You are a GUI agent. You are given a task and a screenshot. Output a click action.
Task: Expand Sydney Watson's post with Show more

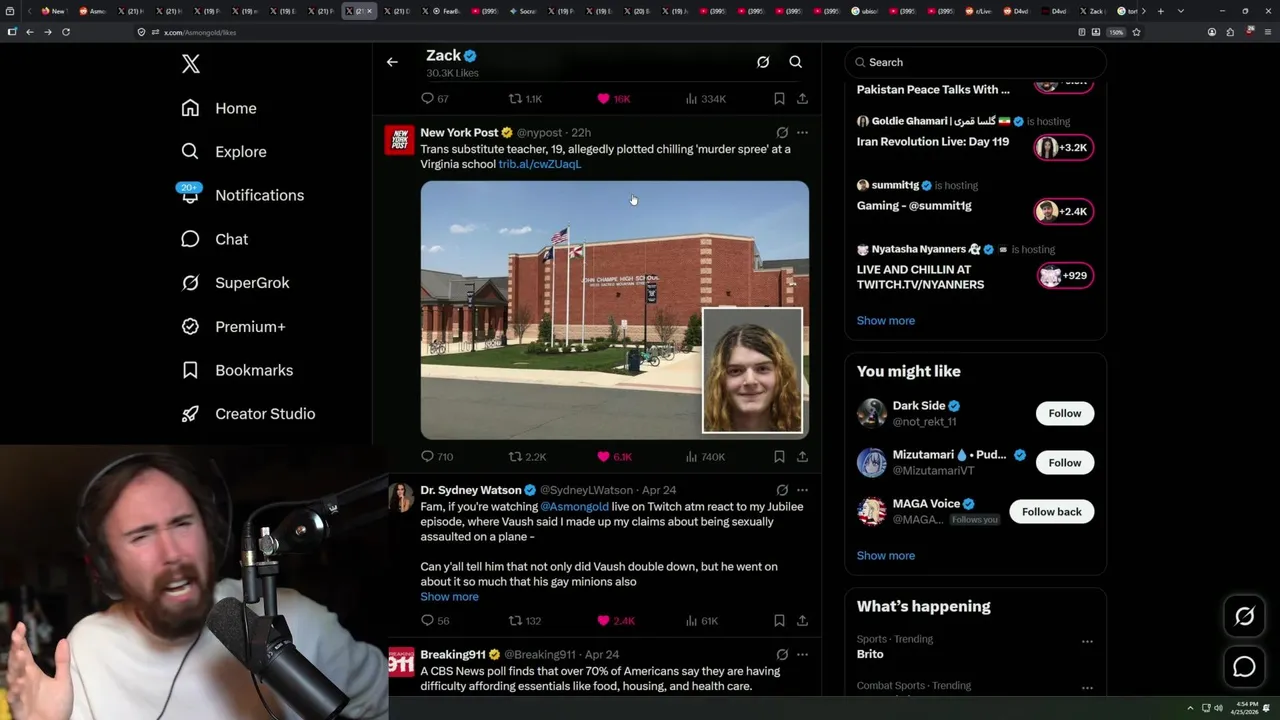point(449,597)
